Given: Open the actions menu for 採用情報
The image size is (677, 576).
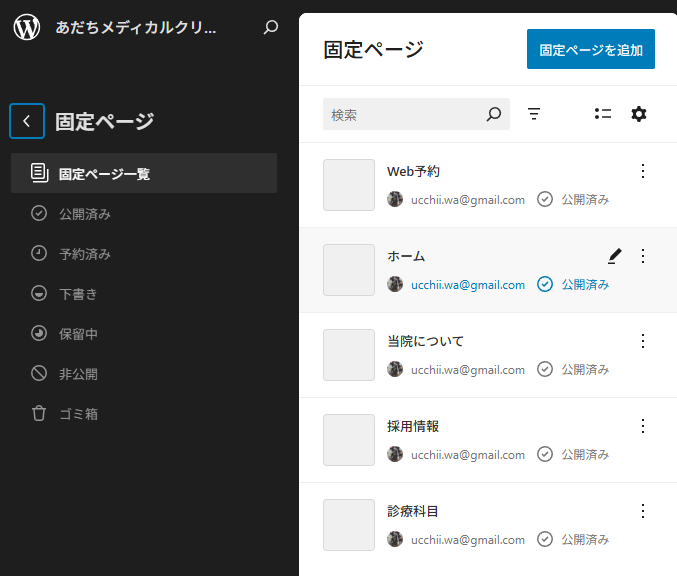Looking at the screenshot, I should click(x=643, y=426).
